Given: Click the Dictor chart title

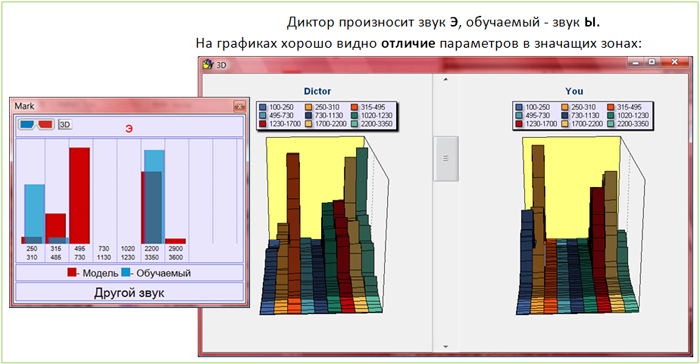Looking at the screenshot, I should [x=317, y=91].
